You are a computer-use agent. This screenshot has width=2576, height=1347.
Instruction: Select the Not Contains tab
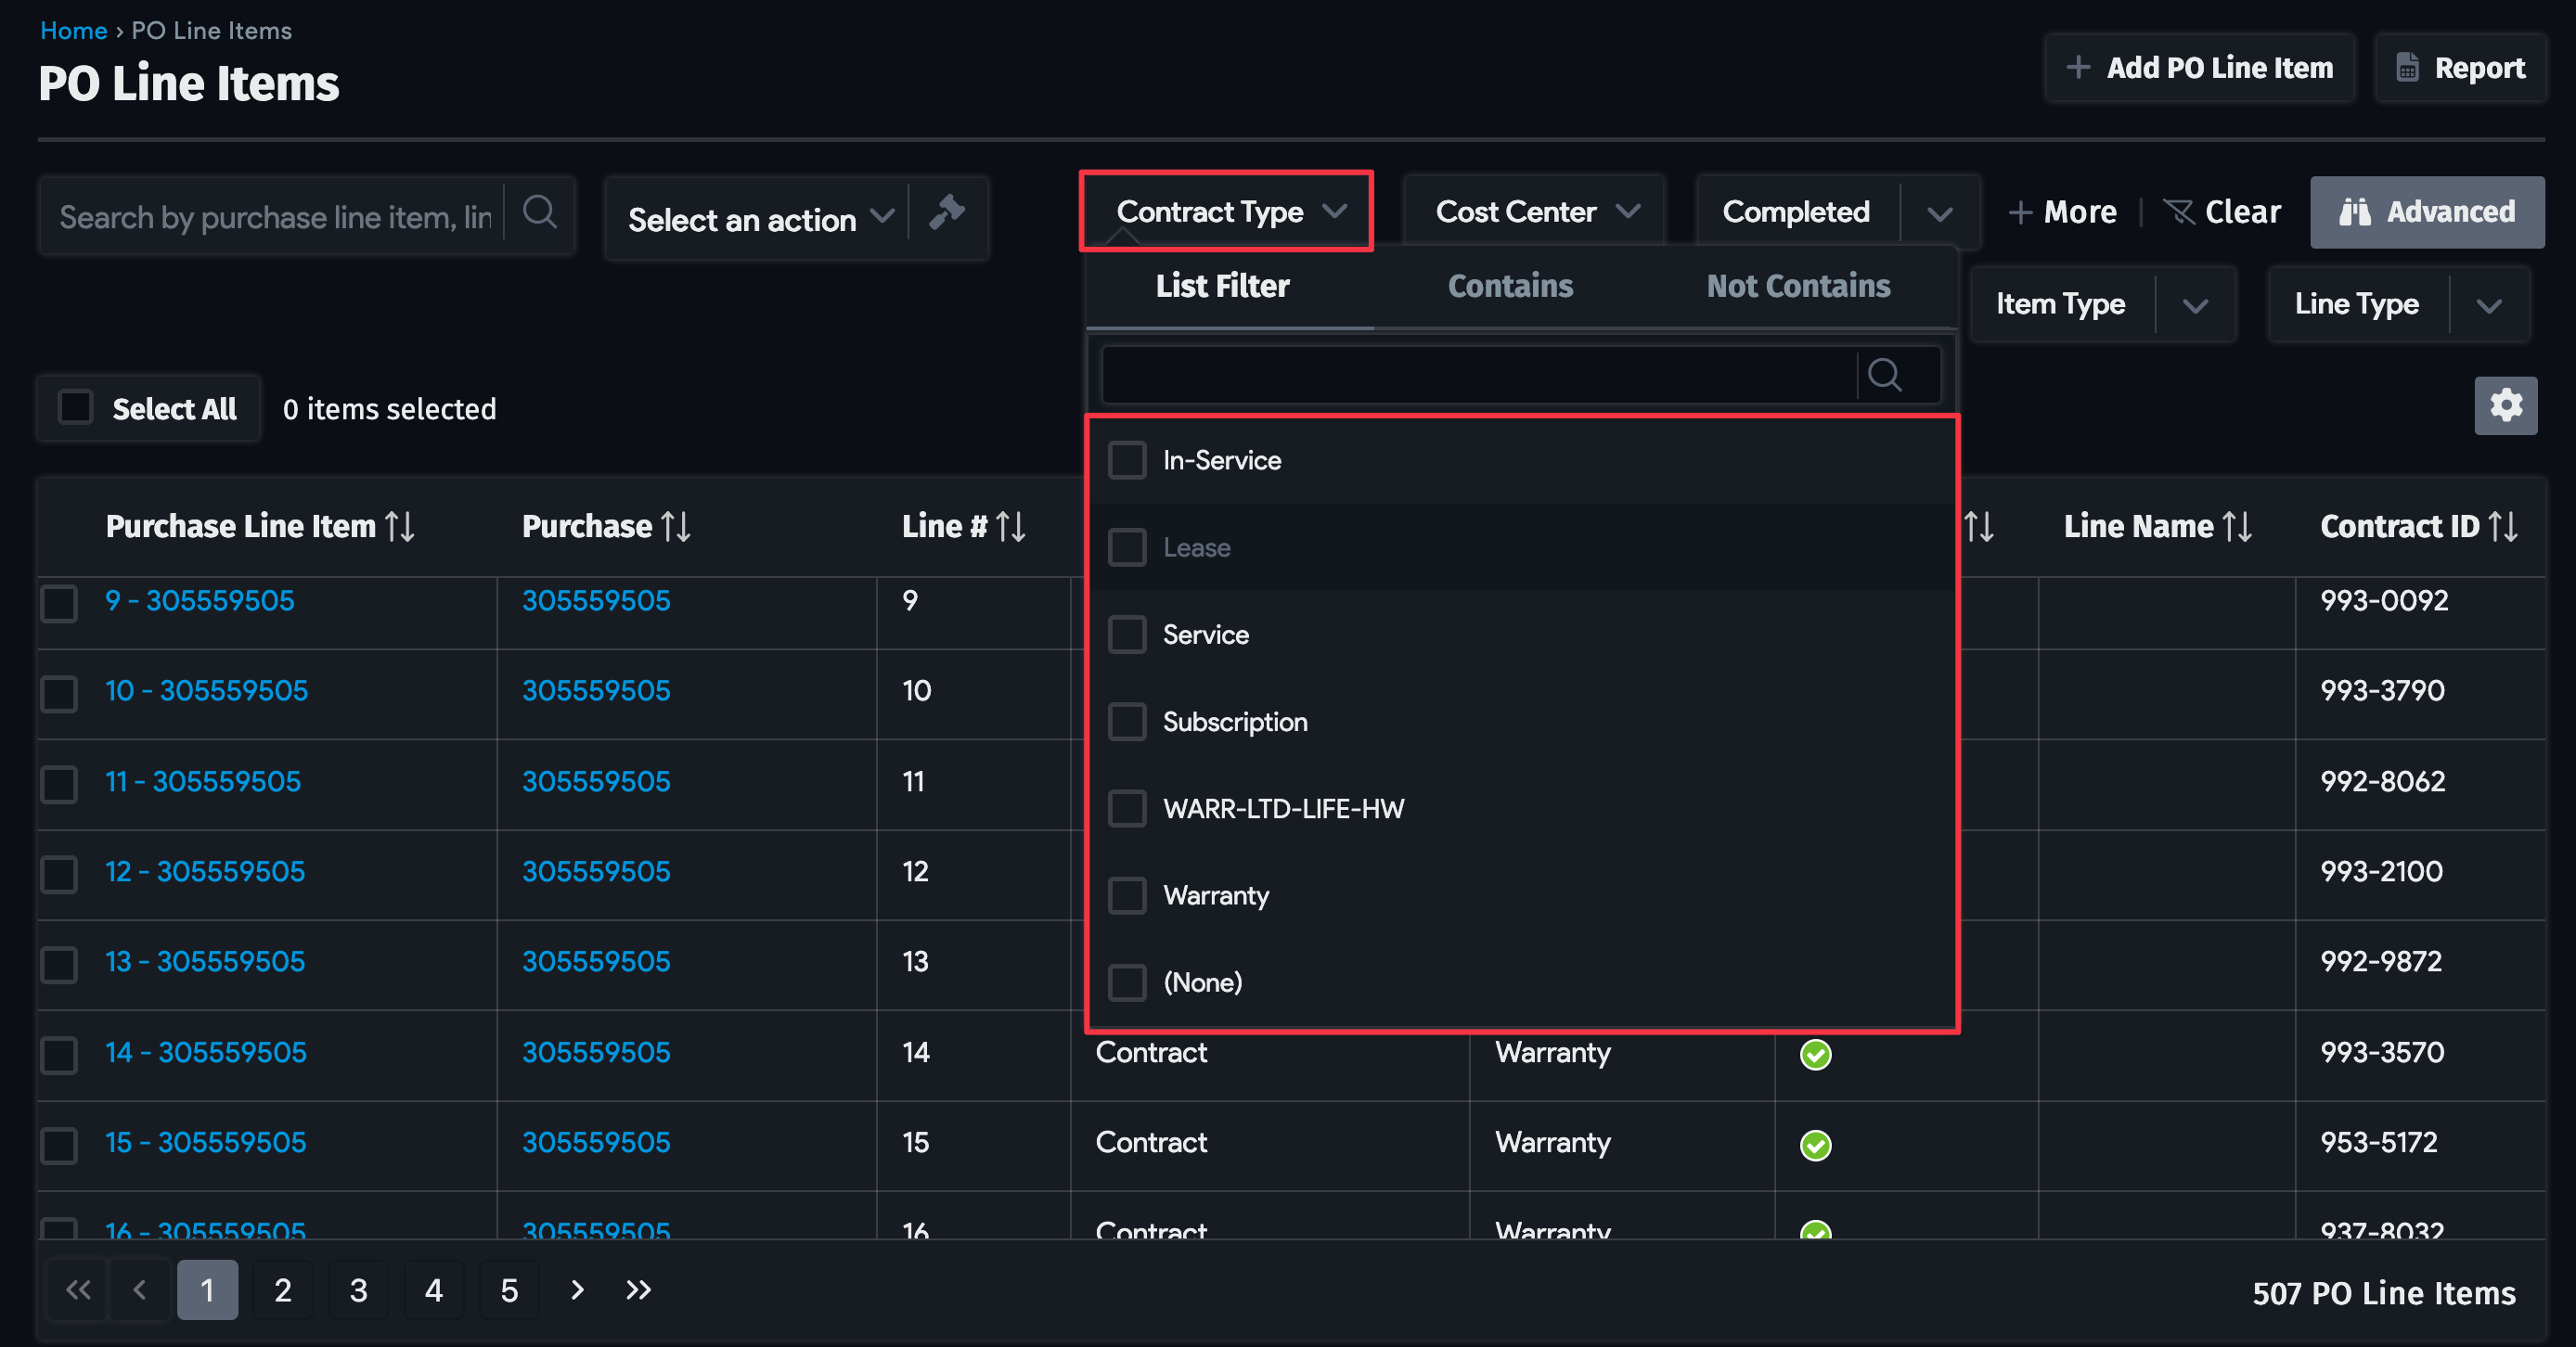coord(1797,286)
